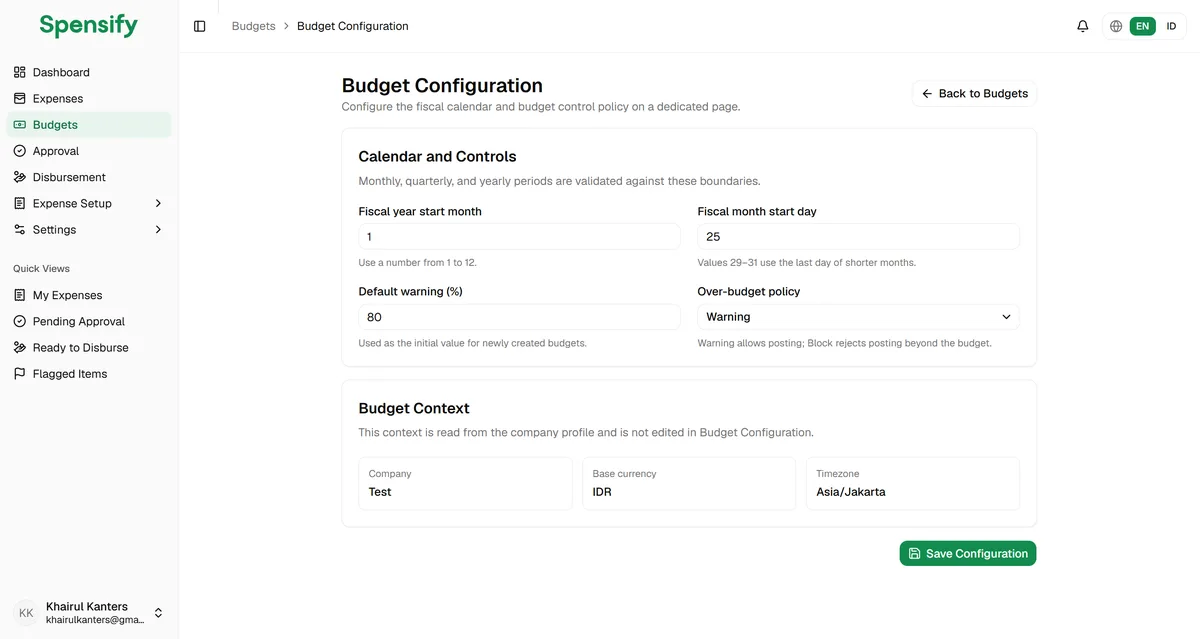The width and height of the screenshot is (1200, 639).
Task: Click the Quick Views section label
Action: 41,269
